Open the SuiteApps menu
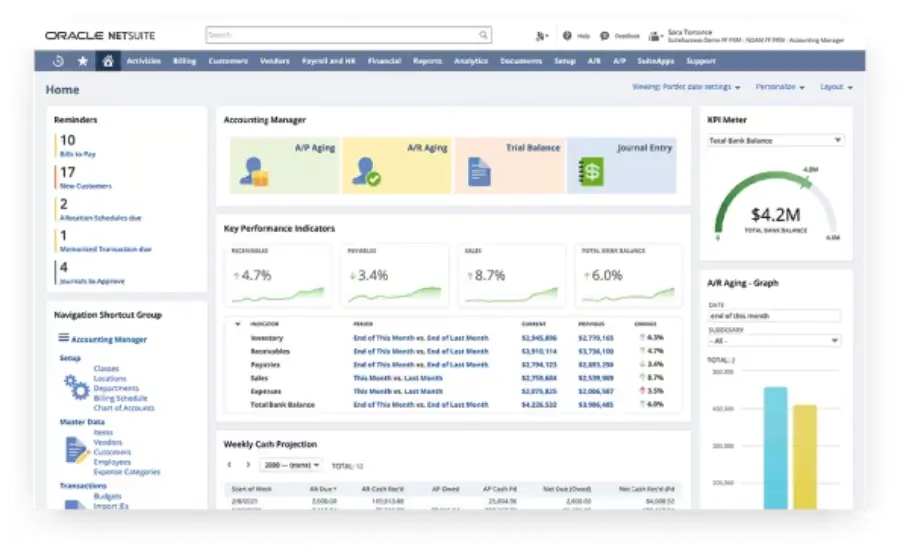The width and height of the screenshot is (900, 556). (x=655, y=61)
